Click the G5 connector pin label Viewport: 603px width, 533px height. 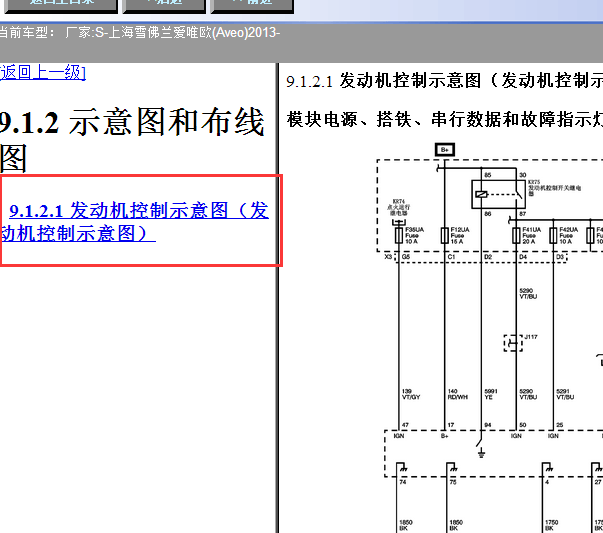tap(406, 257)
